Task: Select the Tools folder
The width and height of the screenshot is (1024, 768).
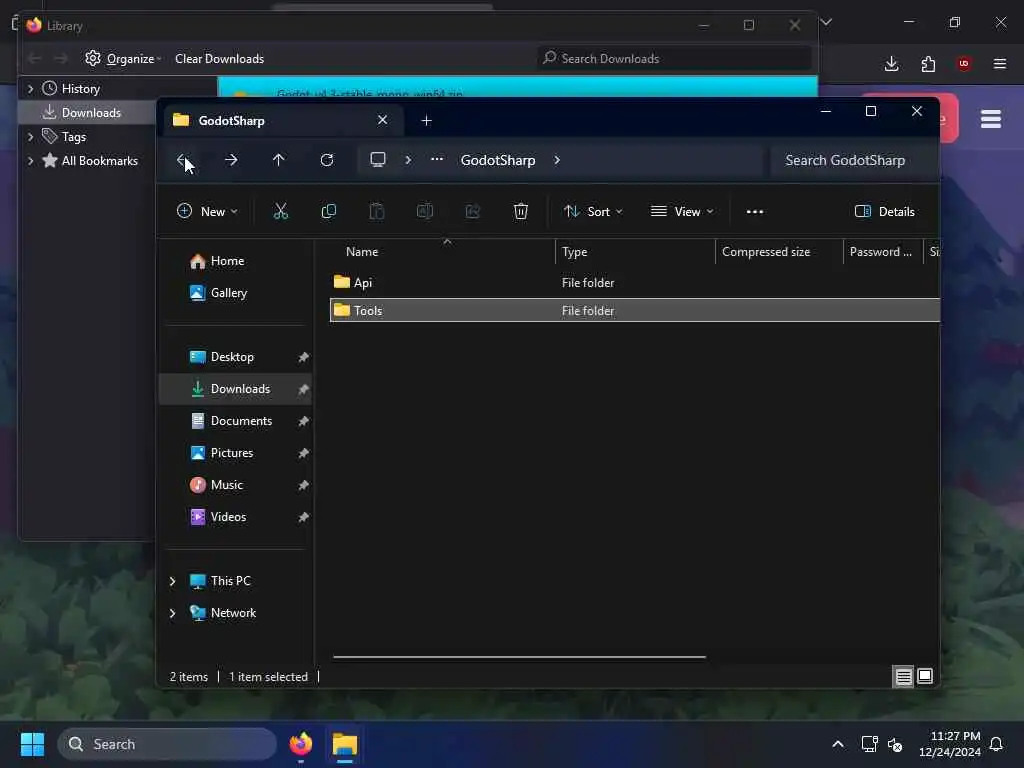Action: pos(635,310)
